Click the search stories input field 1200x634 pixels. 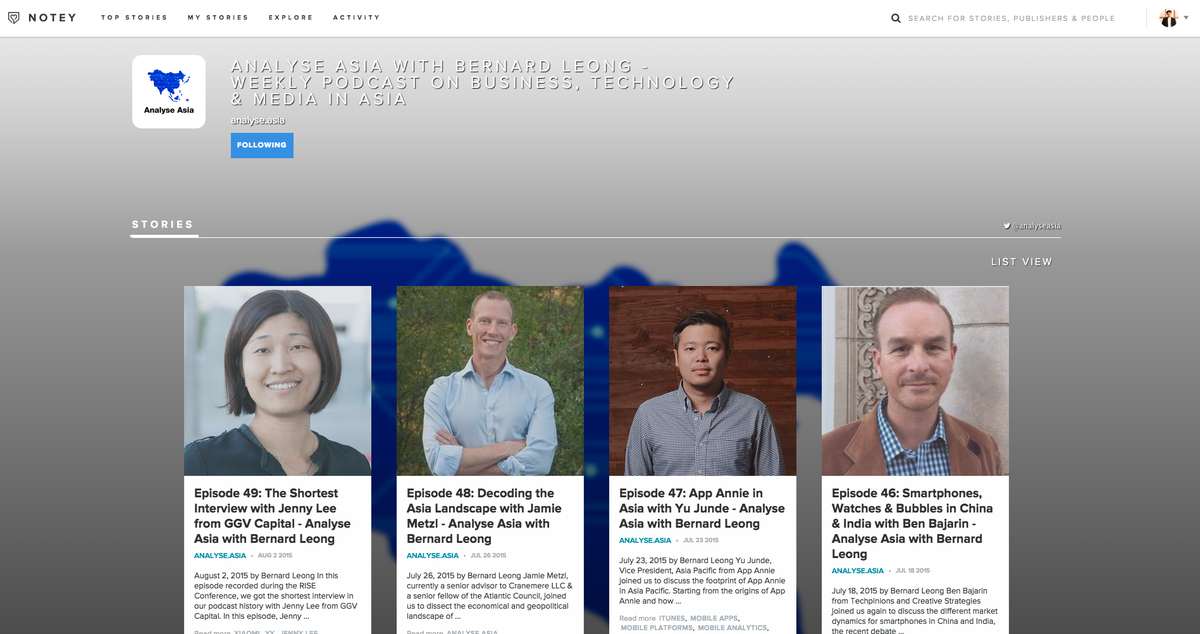1012,18
